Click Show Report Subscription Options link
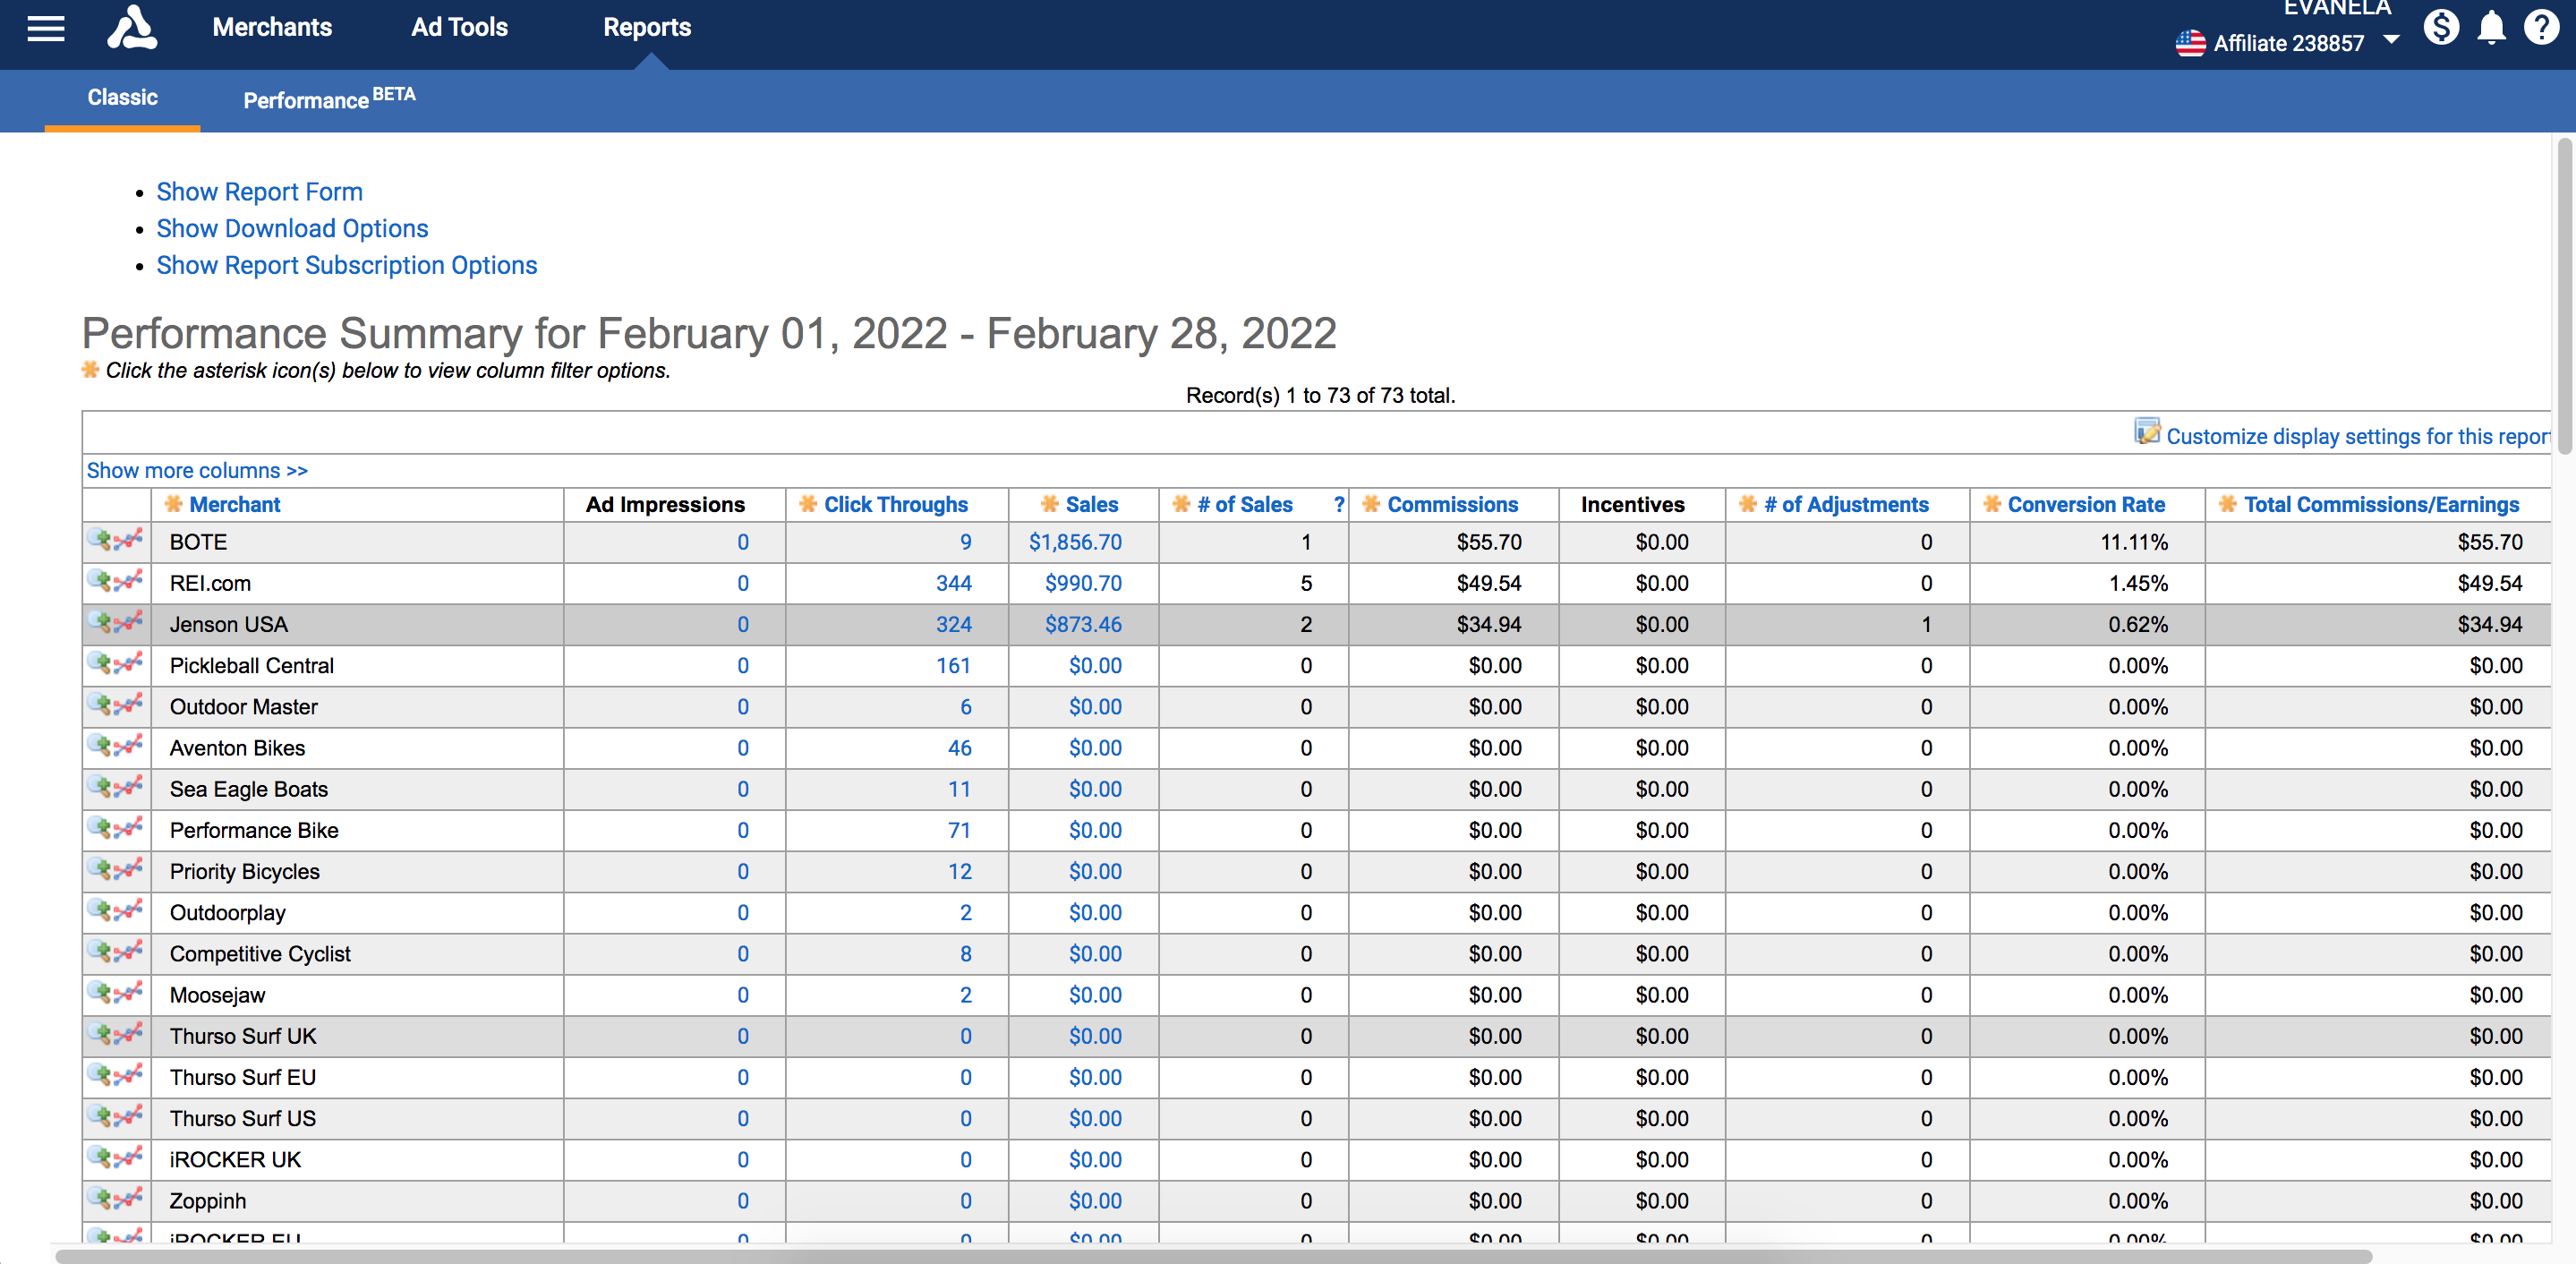This screenshot has height=1264, width=2576. (x=347, y=266)
